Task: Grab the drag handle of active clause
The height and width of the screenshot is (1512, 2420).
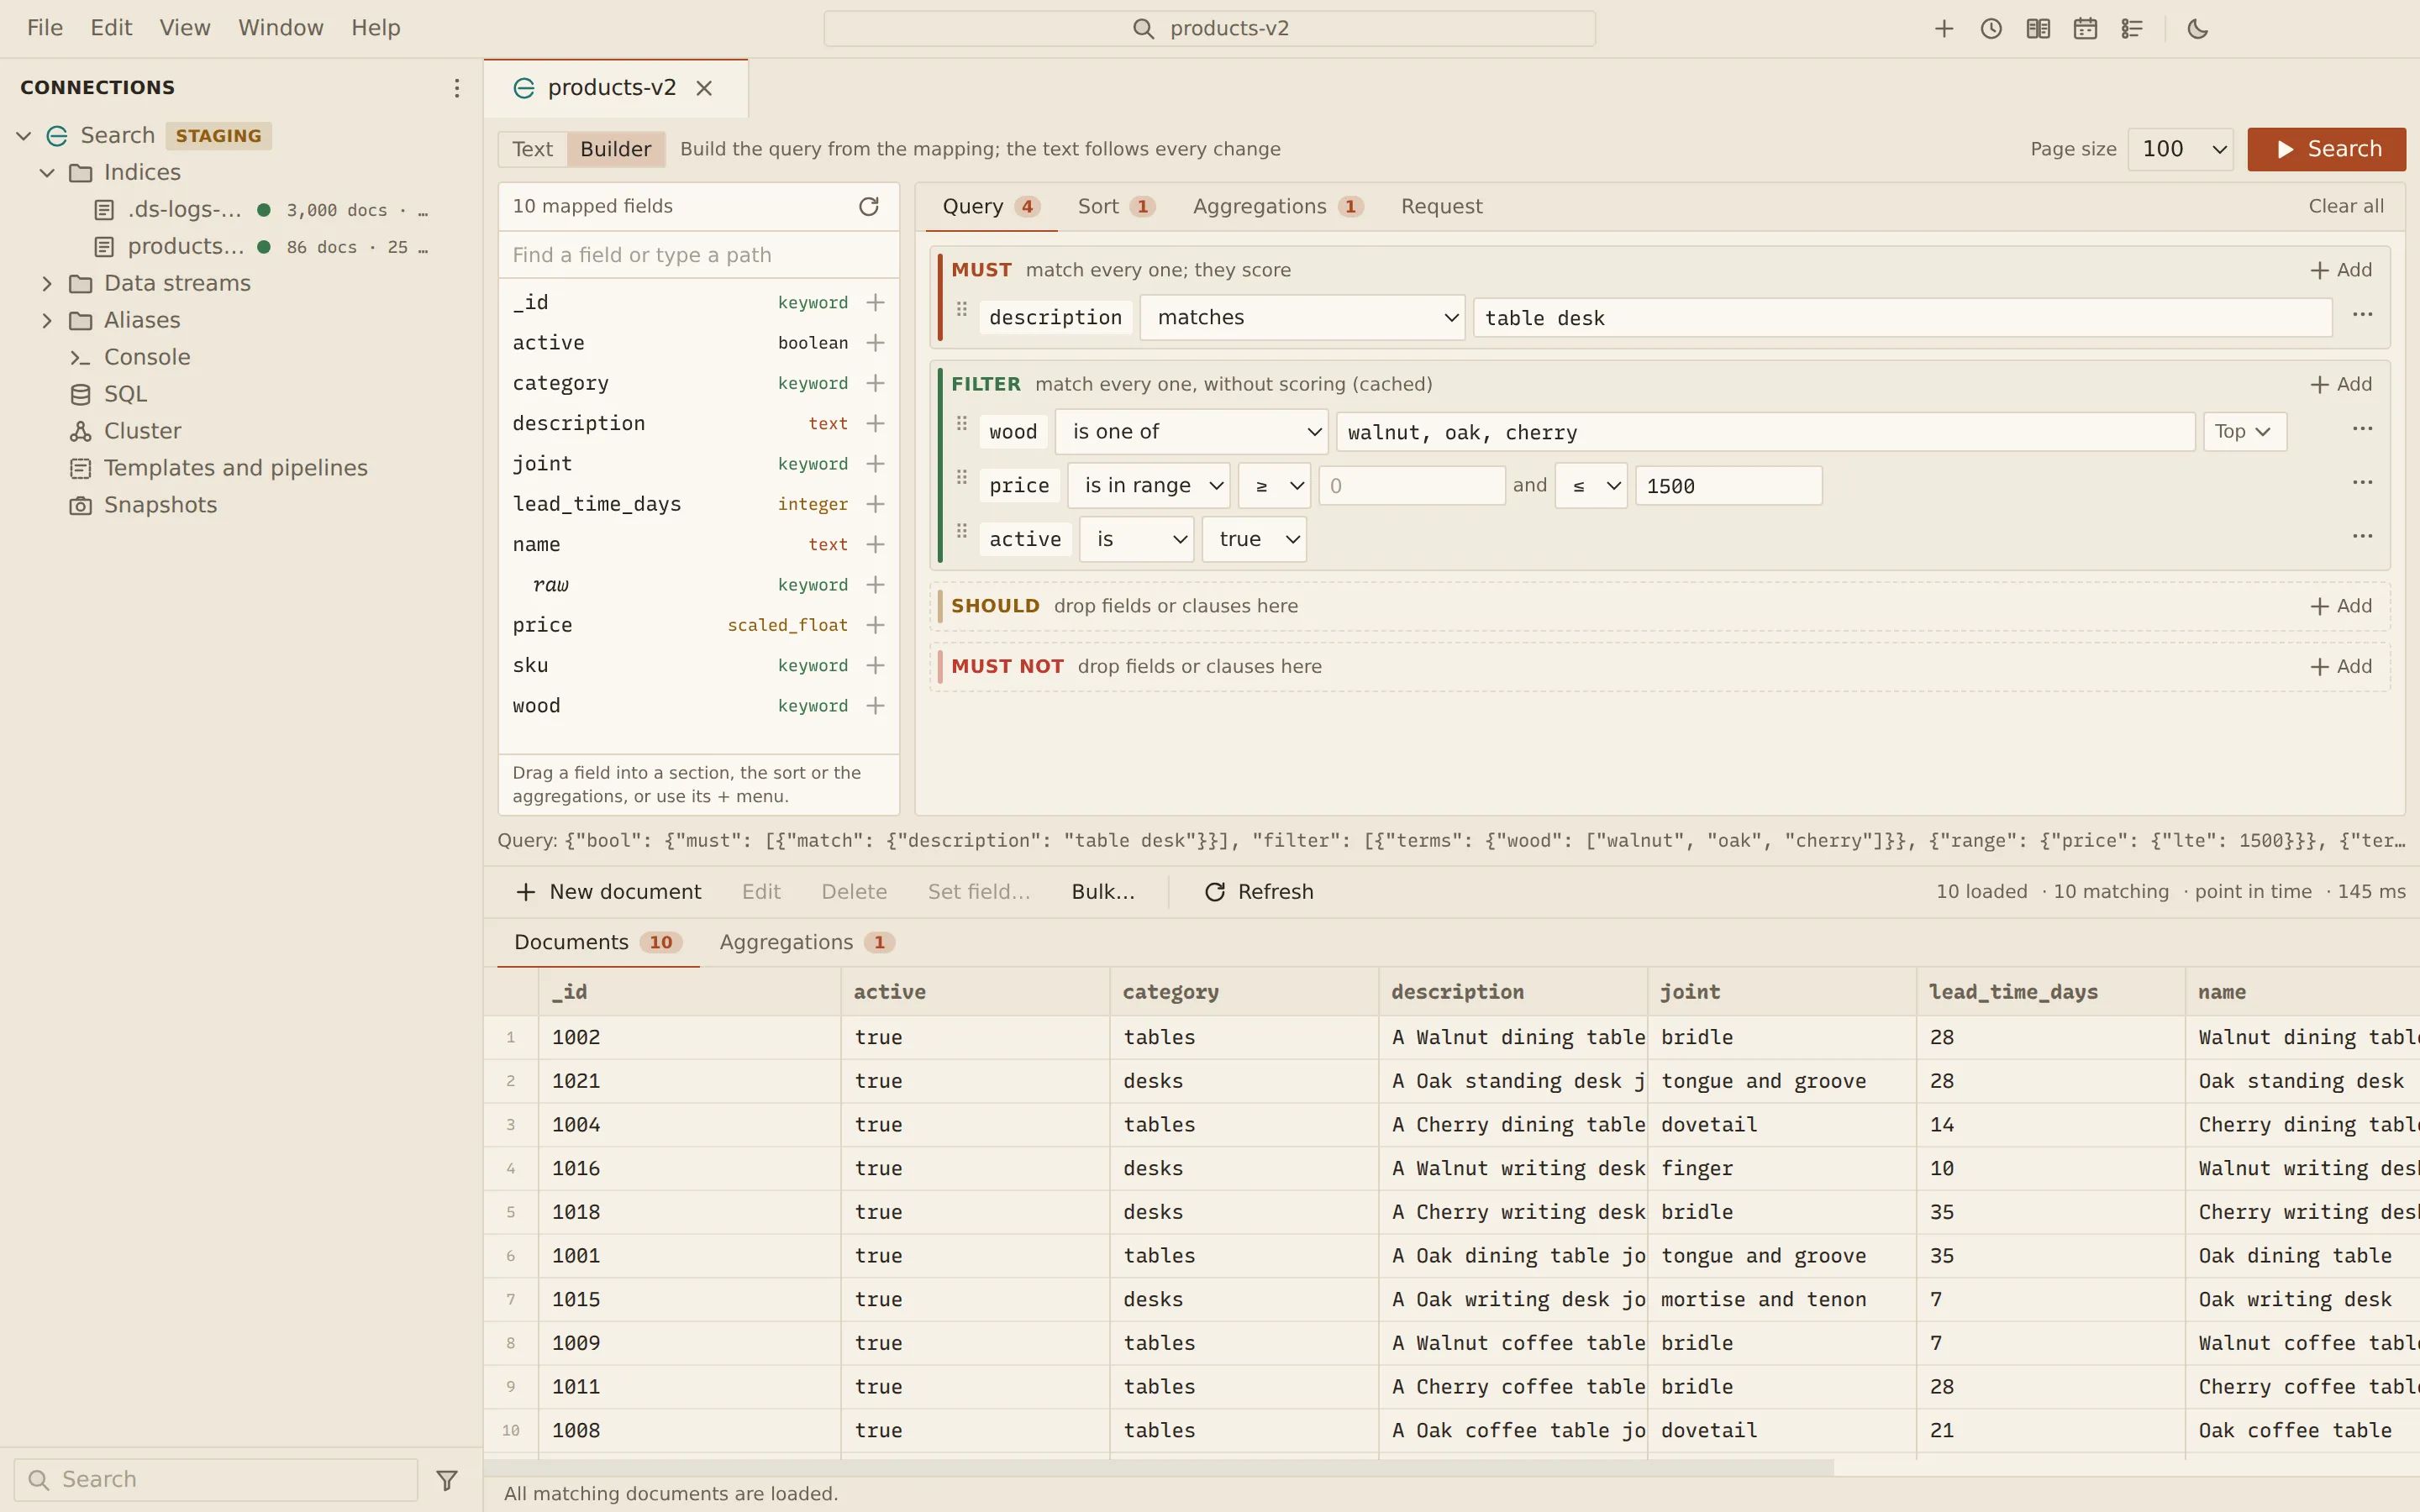Action: (x=961, y=531)
